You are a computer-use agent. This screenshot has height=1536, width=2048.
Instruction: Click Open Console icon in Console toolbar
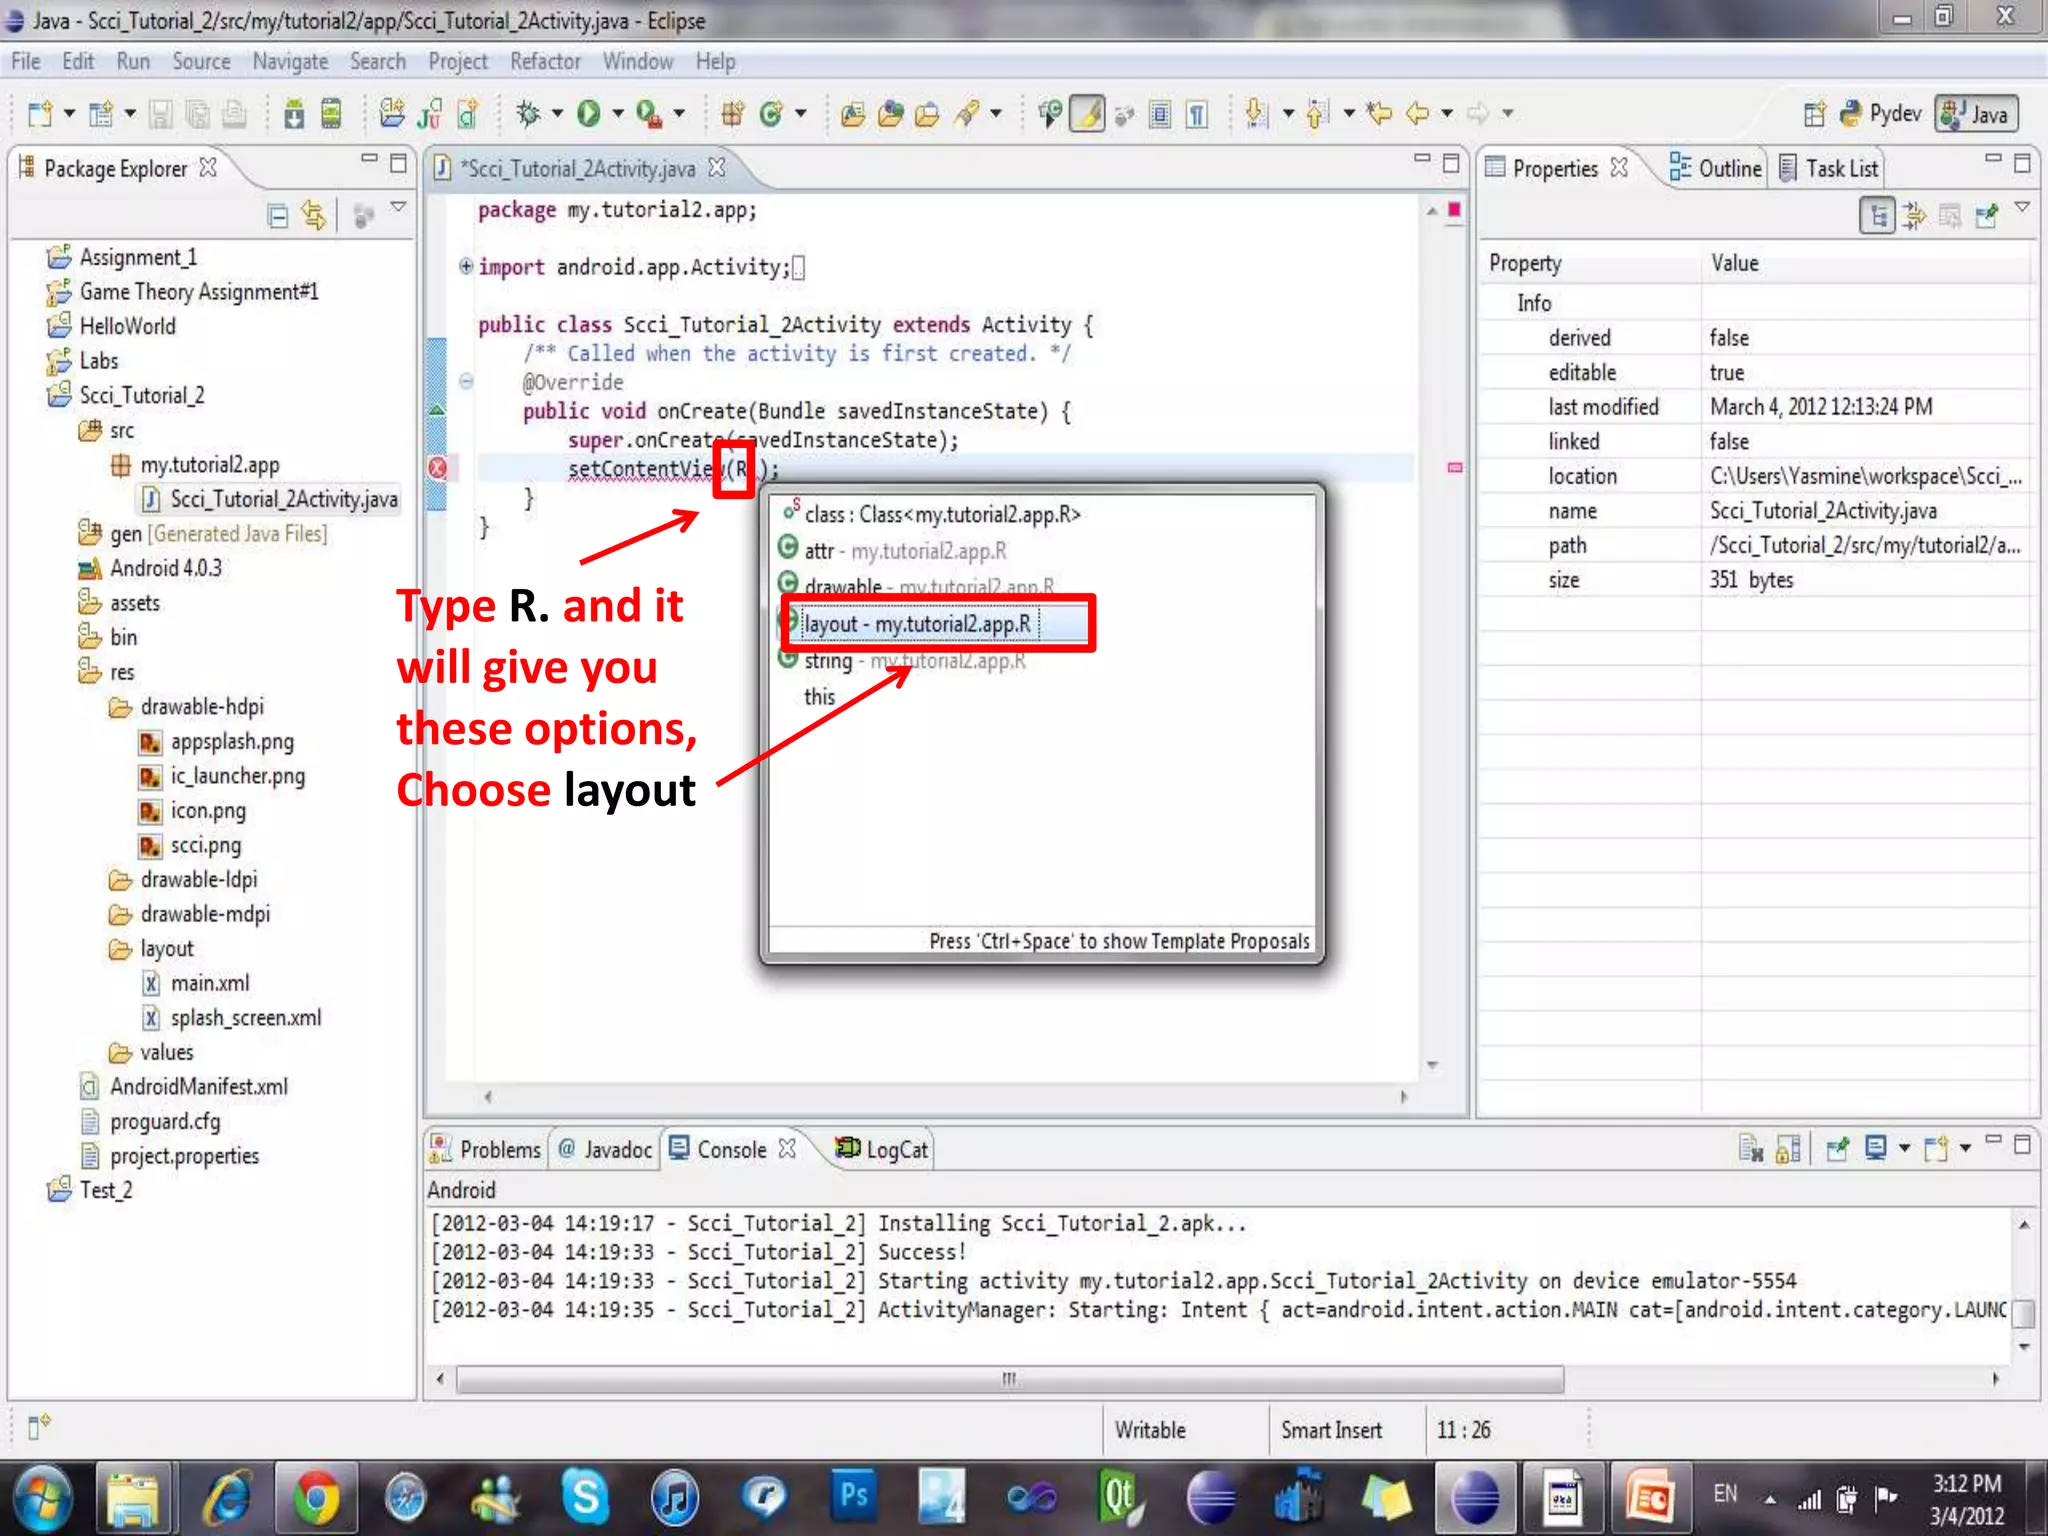1936,1148
